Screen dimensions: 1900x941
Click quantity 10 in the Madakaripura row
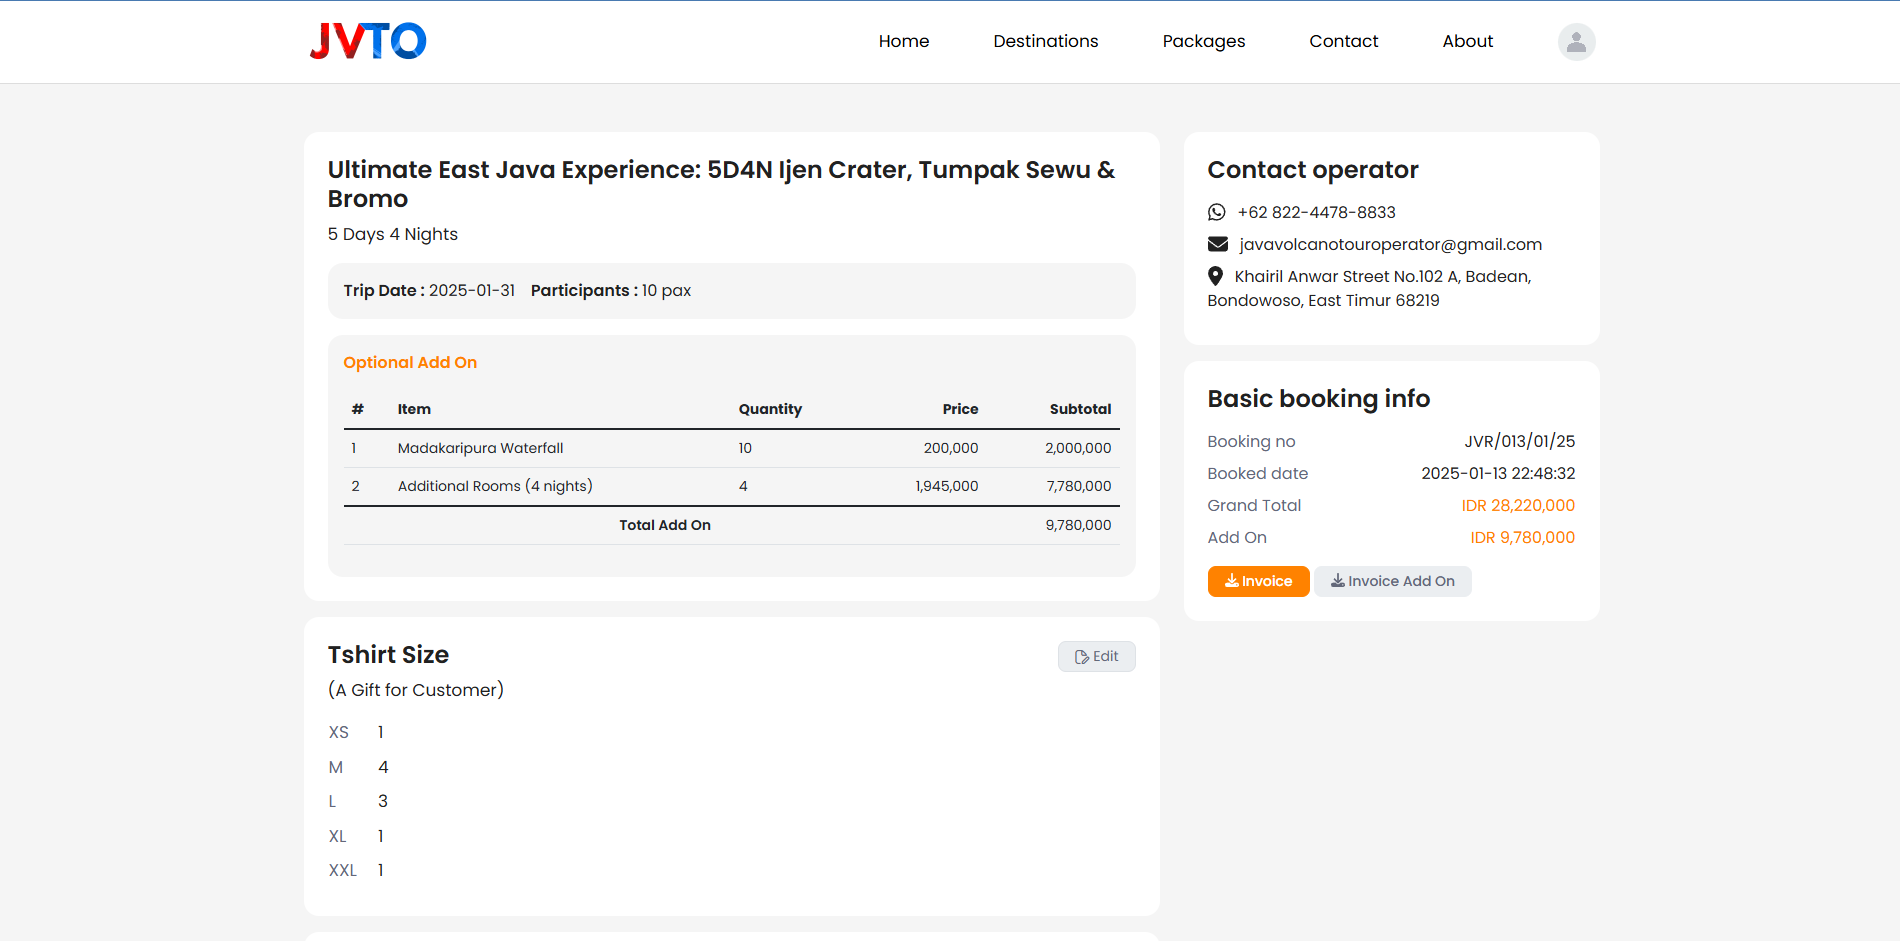745,448
